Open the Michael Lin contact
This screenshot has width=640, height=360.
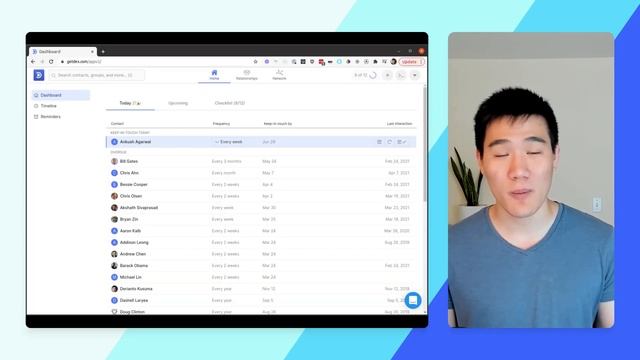[x=130, y=277]
